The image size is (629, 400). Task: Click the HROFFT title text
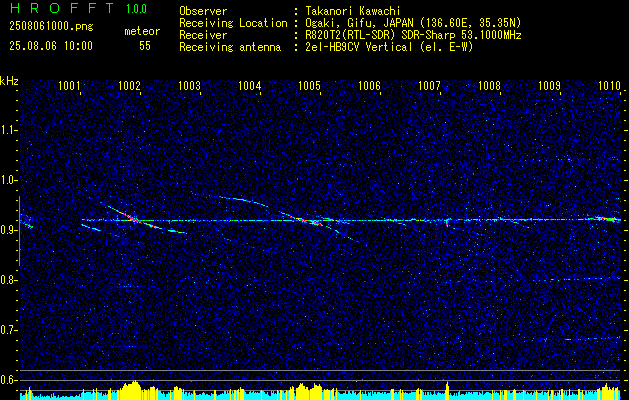62,8
